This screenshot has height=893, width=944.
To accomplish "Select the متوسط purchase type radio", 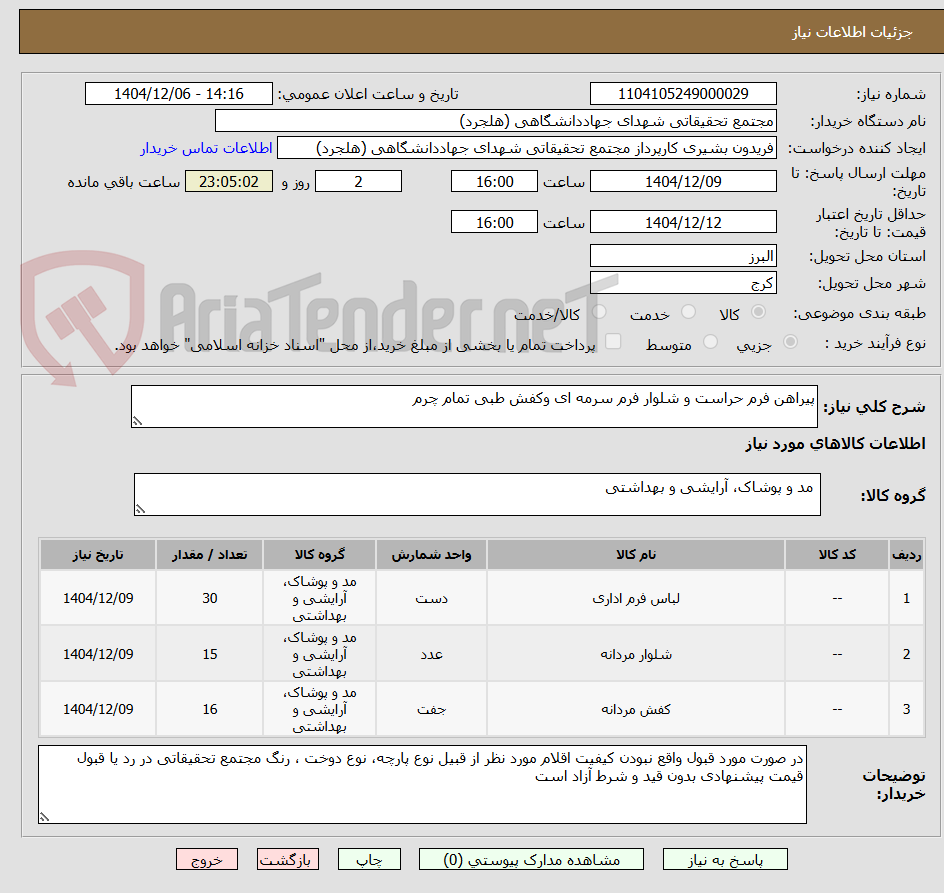I will [x=710, y=342].
